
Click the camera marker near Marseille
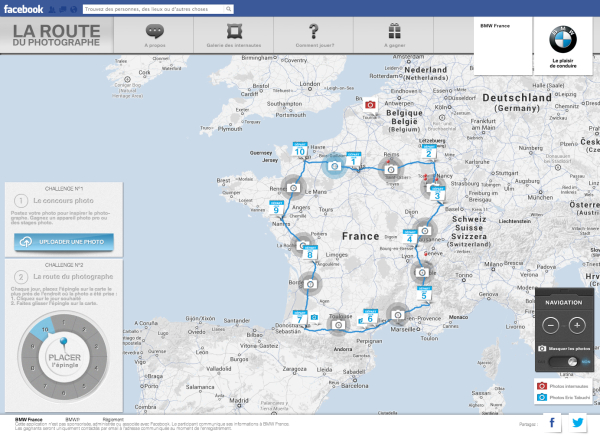398,315
